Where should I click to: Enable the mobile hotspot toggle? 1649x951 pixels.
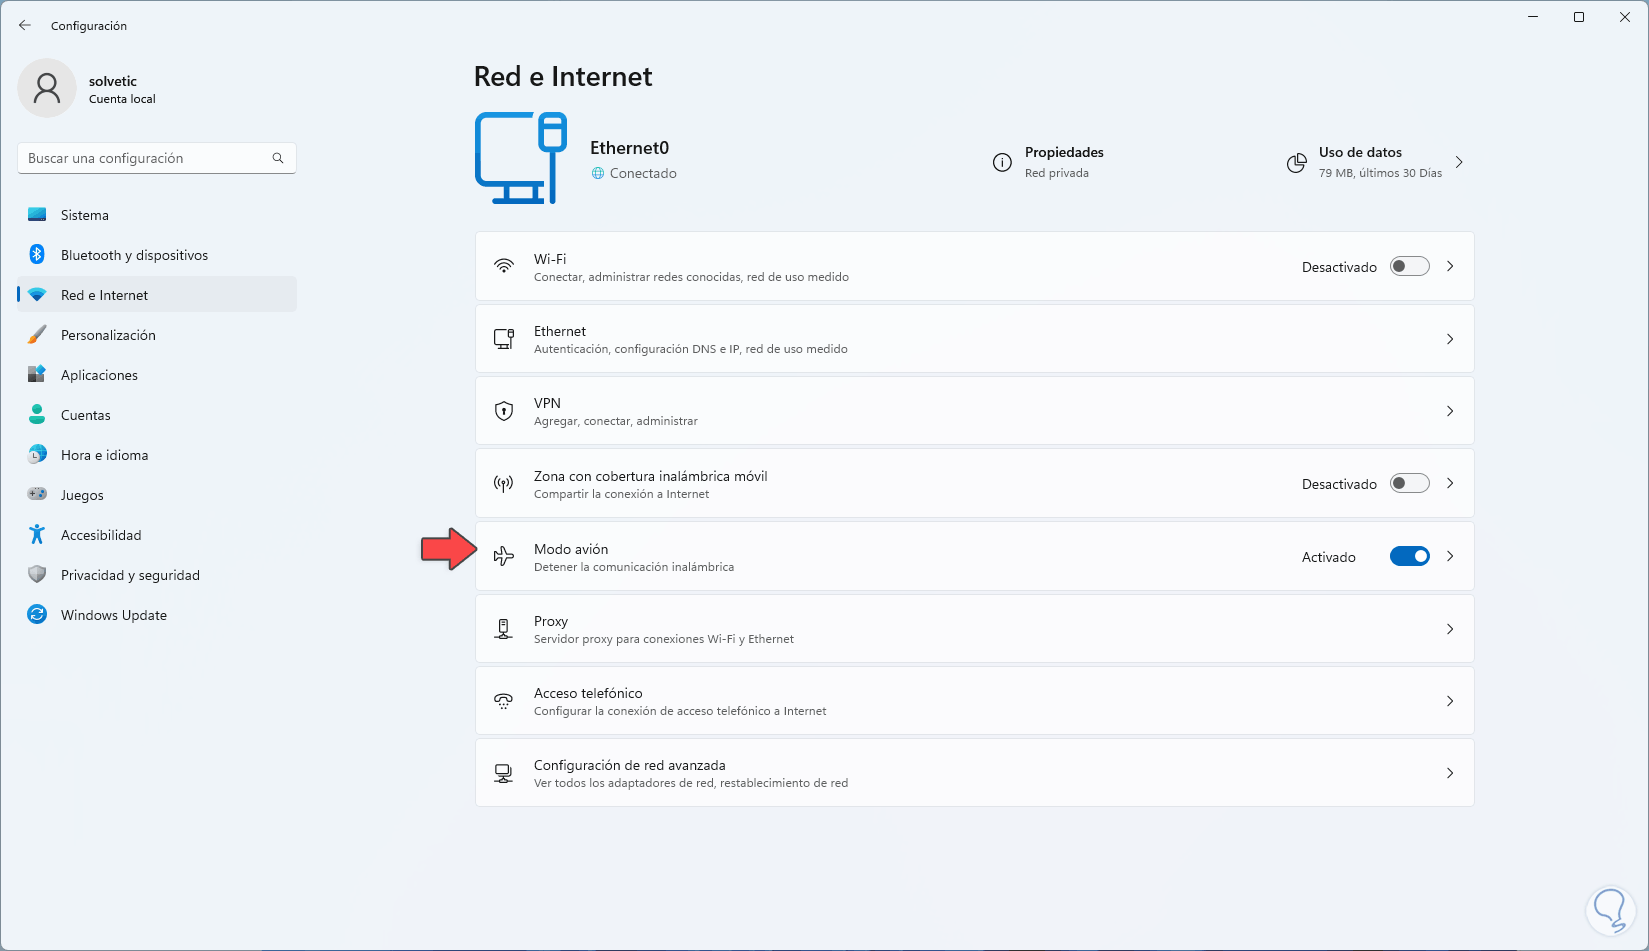coord(1409,484)
